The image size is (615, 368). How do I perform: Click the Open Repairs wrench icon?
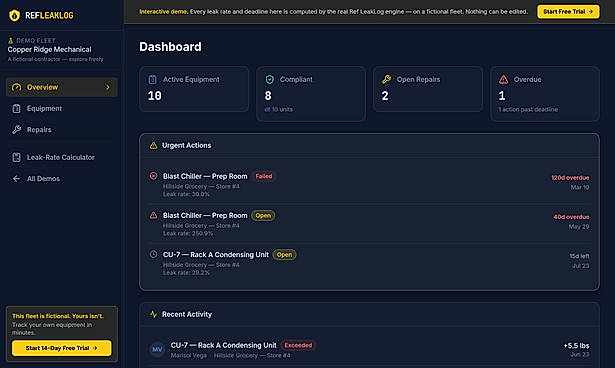tap(386, 79)
